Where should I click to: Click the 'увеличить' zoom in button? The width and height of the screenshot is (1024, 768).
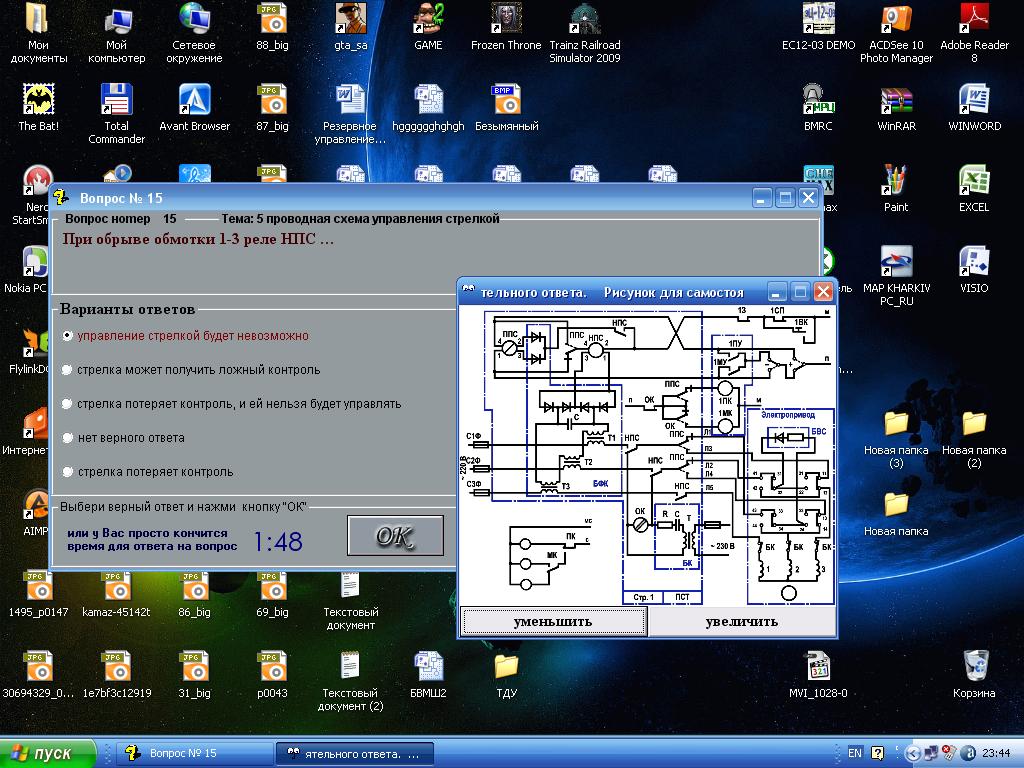click(741, 621)
